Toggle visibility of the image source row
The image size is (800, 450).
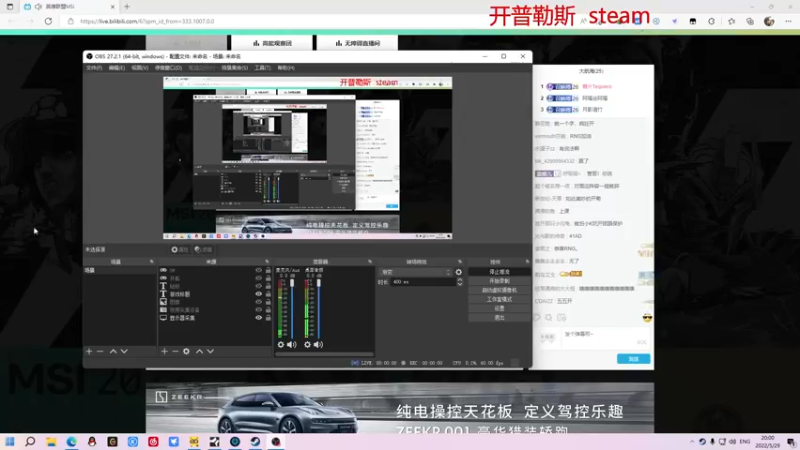pos(259,302)
